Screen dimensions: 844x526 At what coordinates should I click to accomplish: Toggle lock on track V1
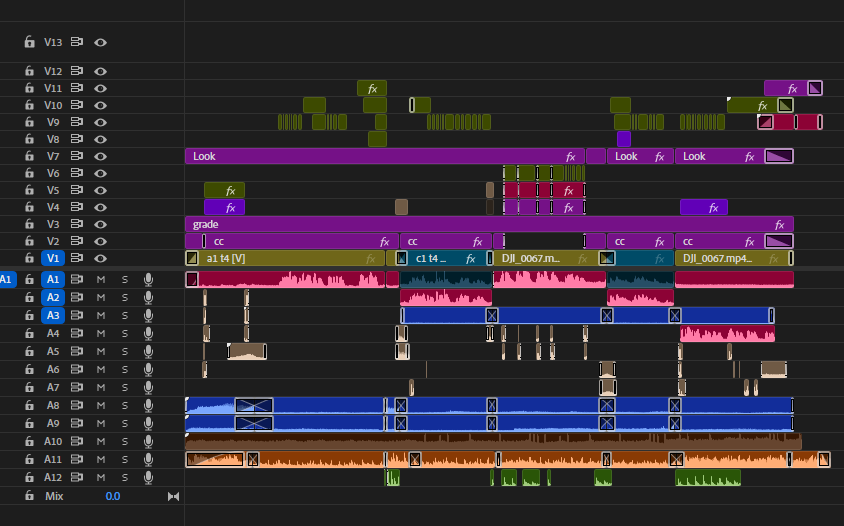click(30, 258)
